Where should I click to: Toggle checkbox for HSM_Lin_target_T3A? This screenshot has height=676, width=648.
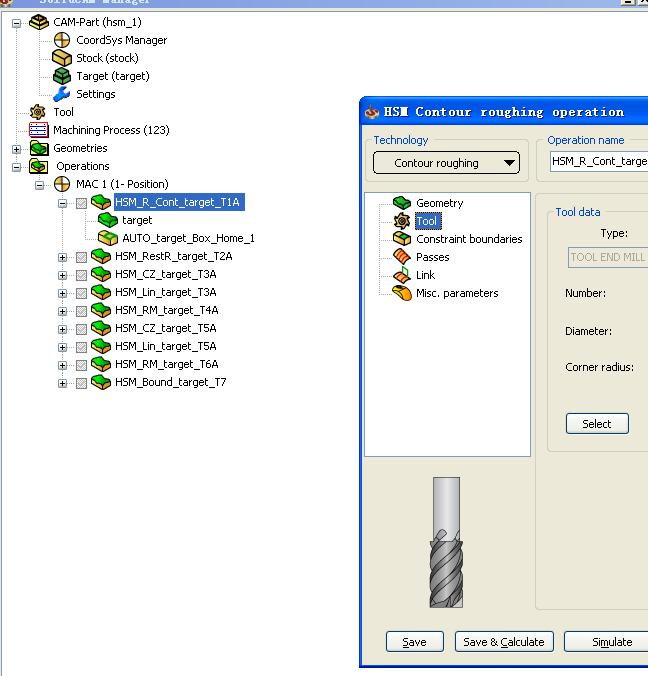pyautogui.click(x=81, y=293)
